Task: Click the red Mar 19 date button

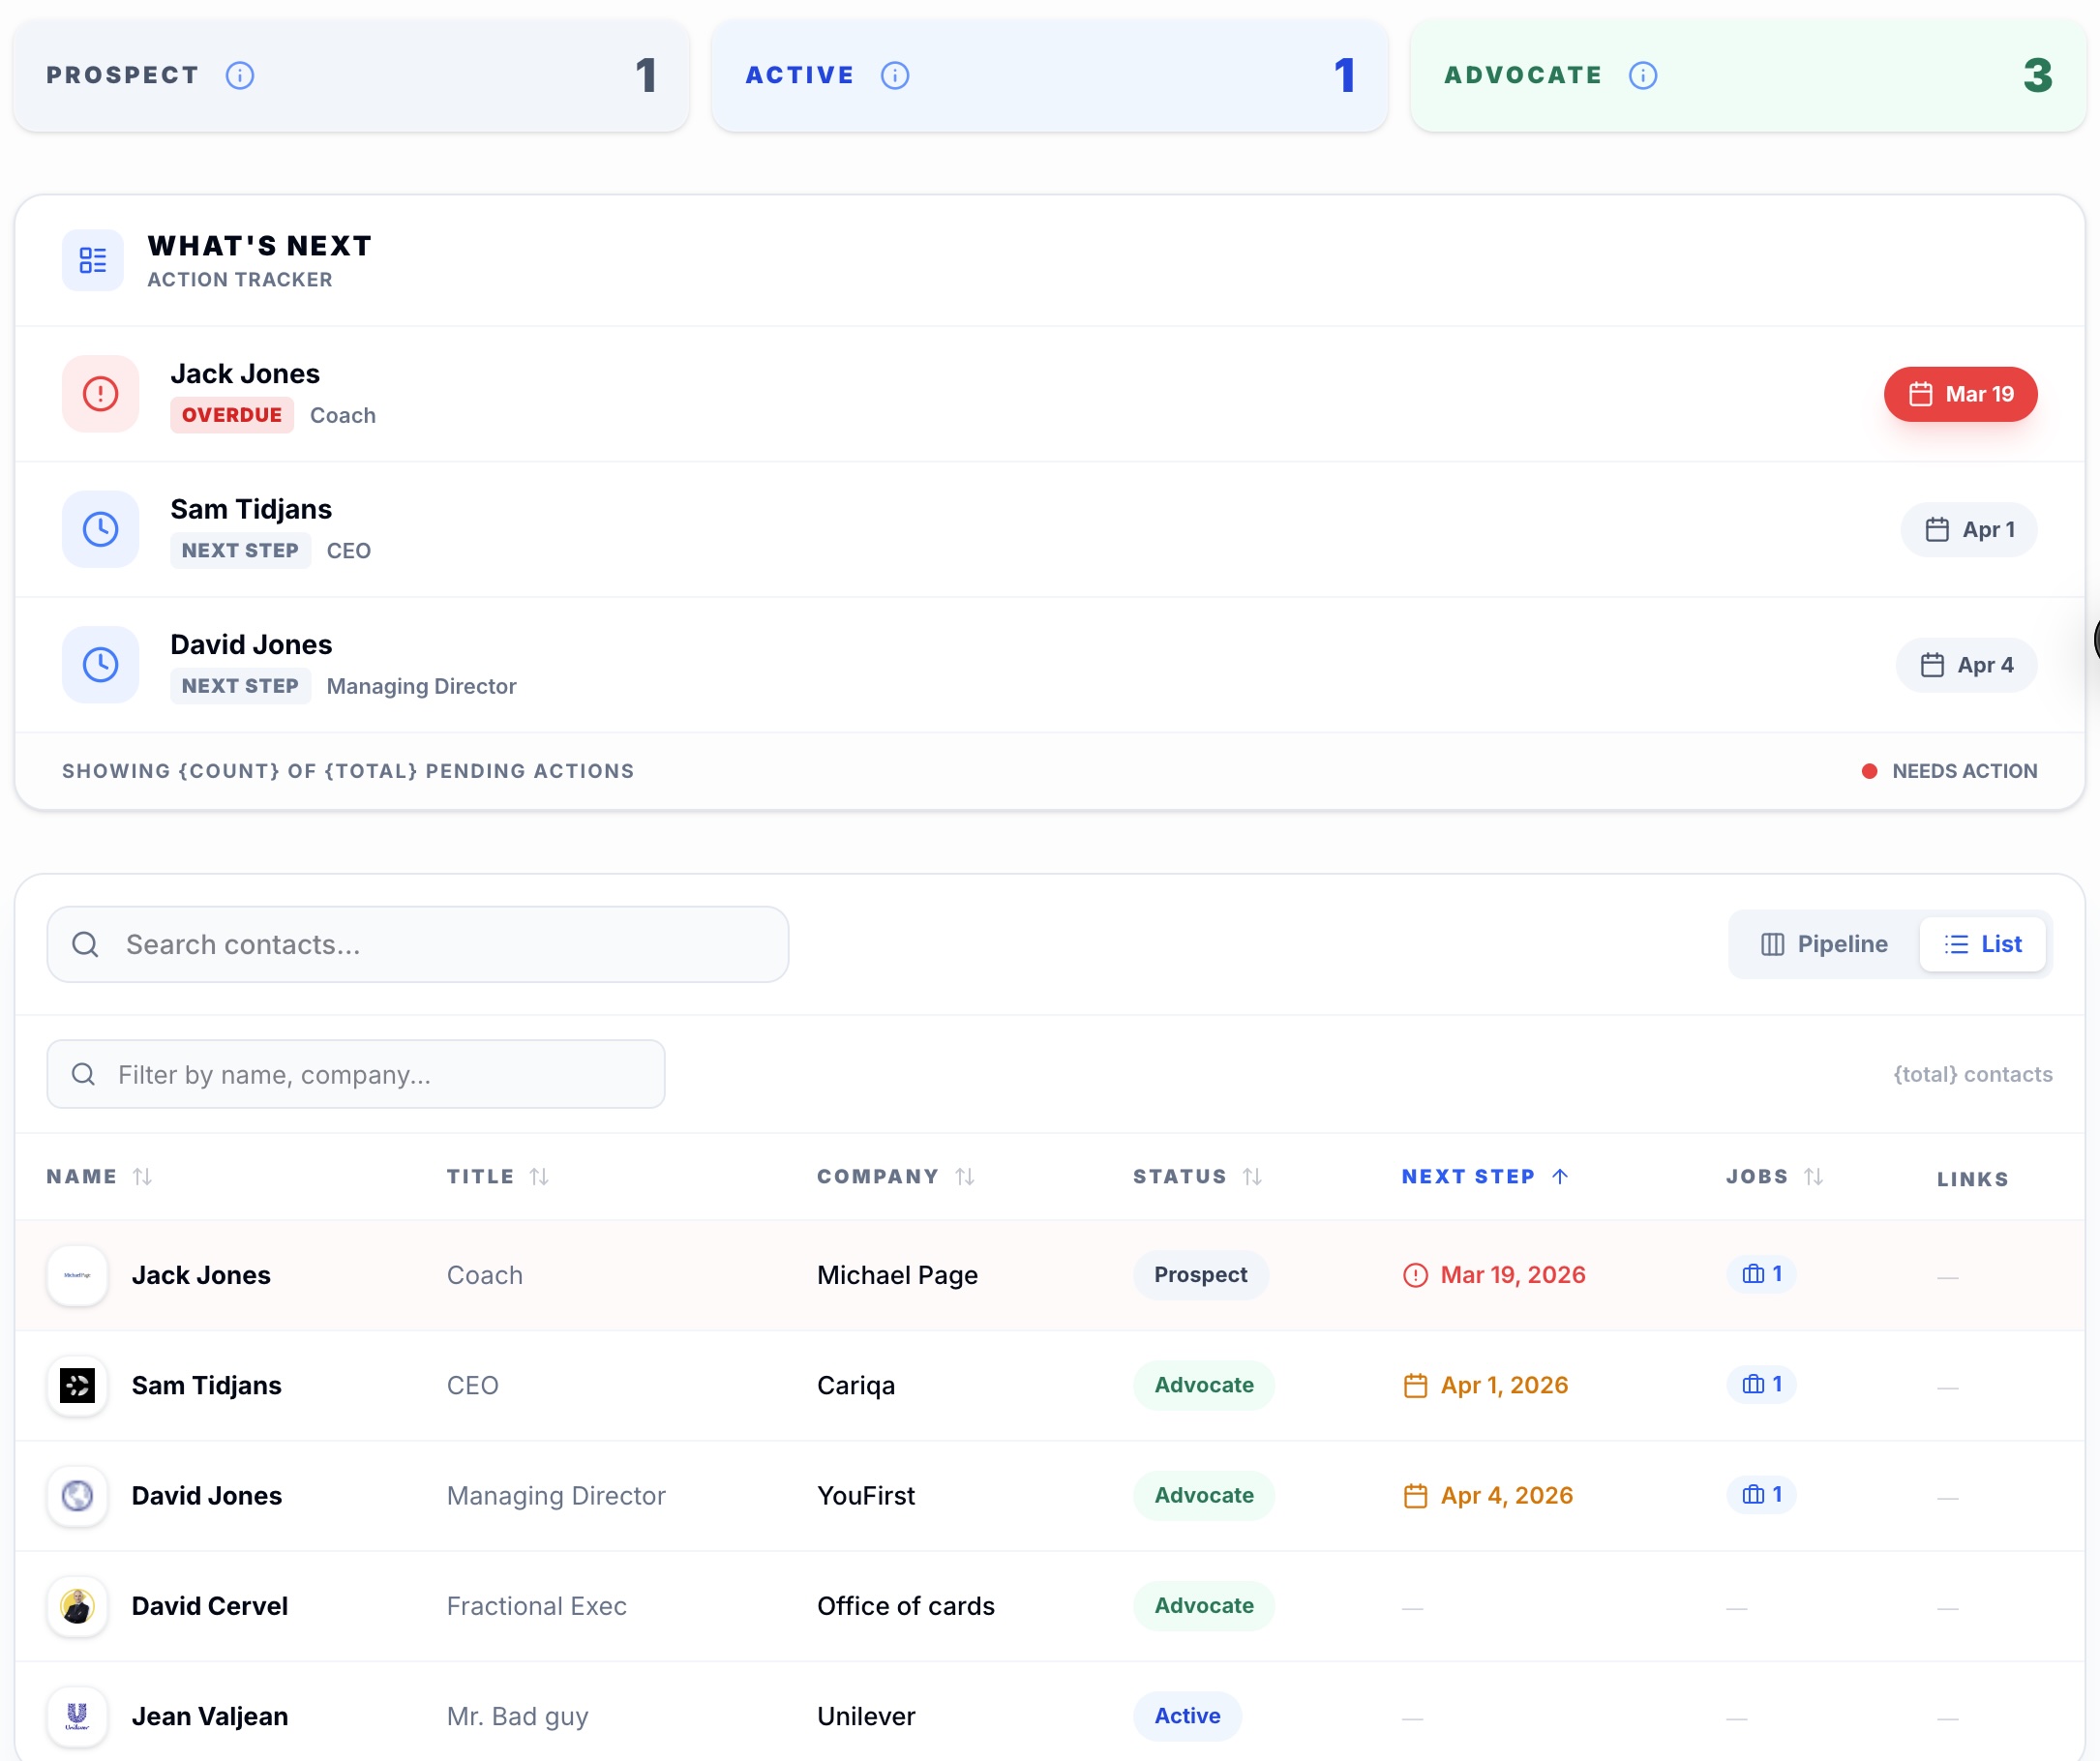Action: coord(1960,394)
